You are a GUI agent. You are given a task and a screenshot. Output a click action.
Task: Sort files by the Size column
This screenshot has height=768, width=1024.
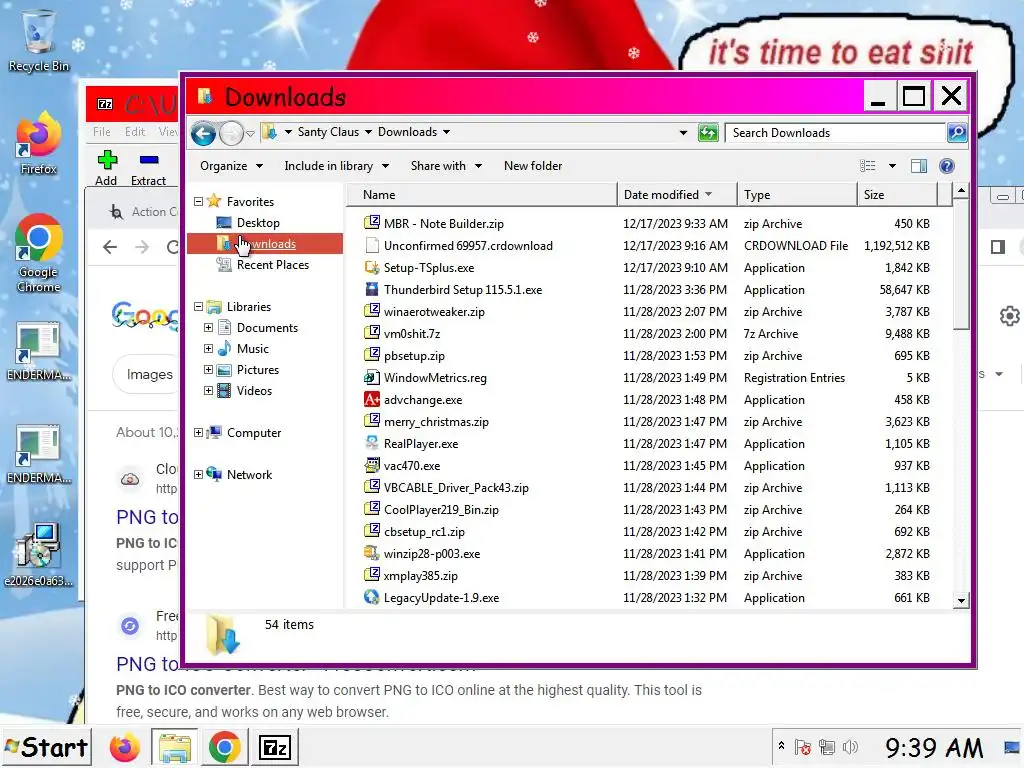tap(897, 195)
